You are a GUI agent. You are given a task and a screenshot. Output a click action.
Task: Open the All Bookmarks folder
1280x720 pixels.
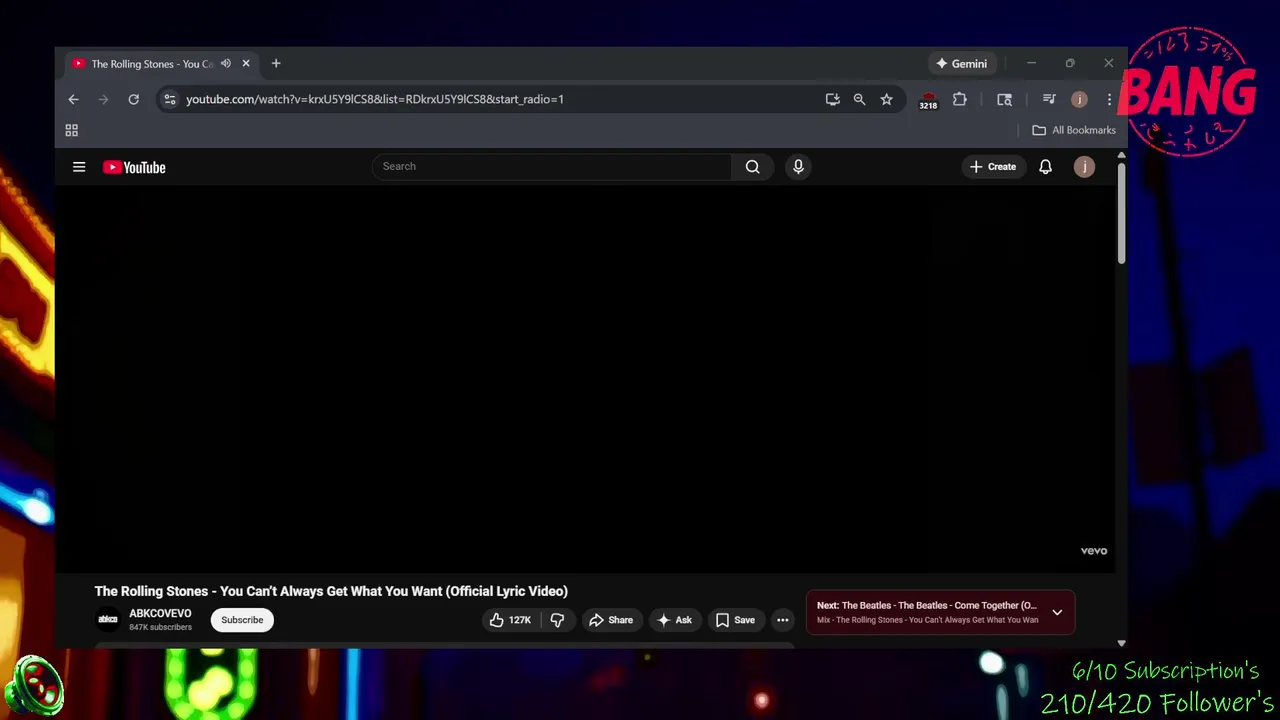(1074, 130)
